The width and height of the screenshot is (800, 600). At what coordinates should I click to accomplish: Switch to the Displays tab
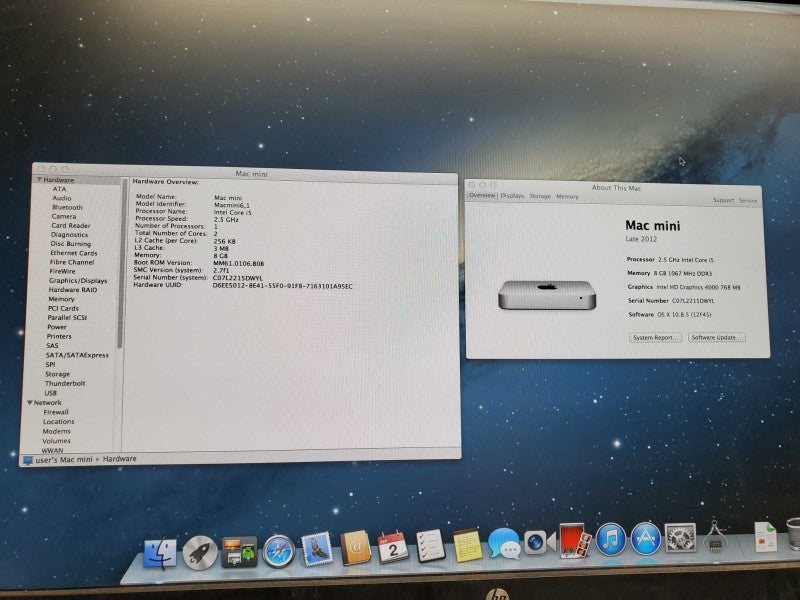click(512, 196)
